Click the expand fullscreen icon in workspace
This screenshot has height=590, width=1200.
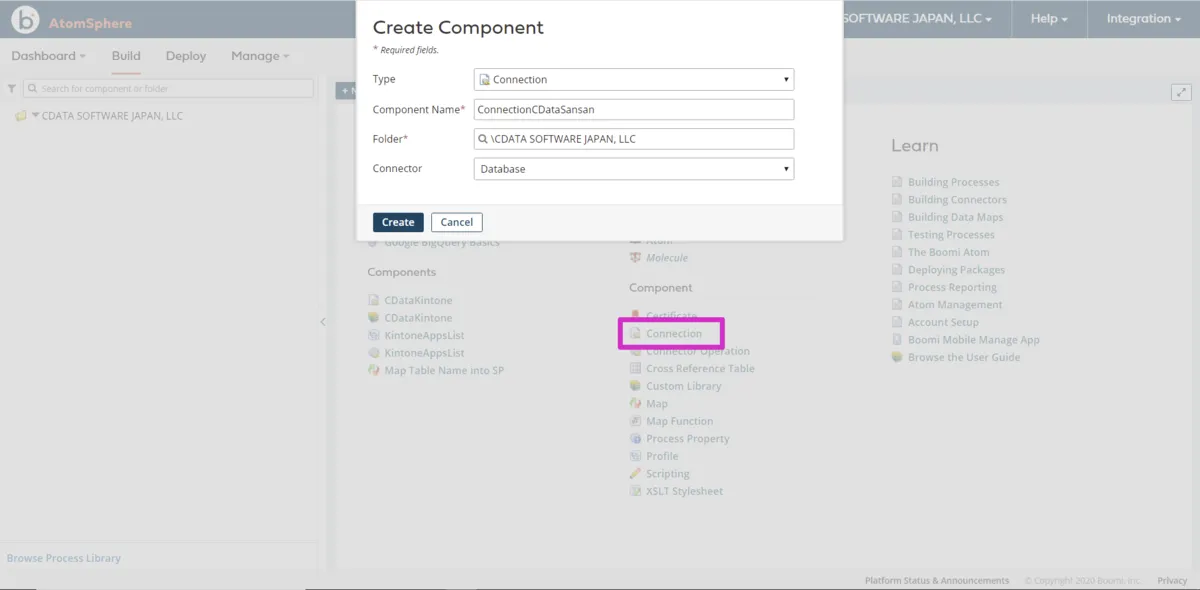[x=1181, y=92]
